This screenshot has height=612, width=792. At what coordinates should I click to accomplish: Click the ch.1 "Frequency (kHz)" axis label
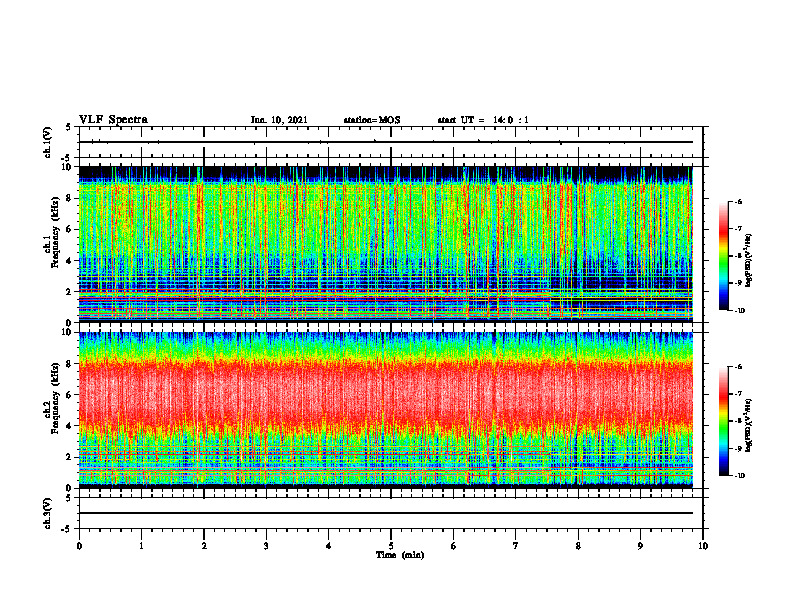55,232
